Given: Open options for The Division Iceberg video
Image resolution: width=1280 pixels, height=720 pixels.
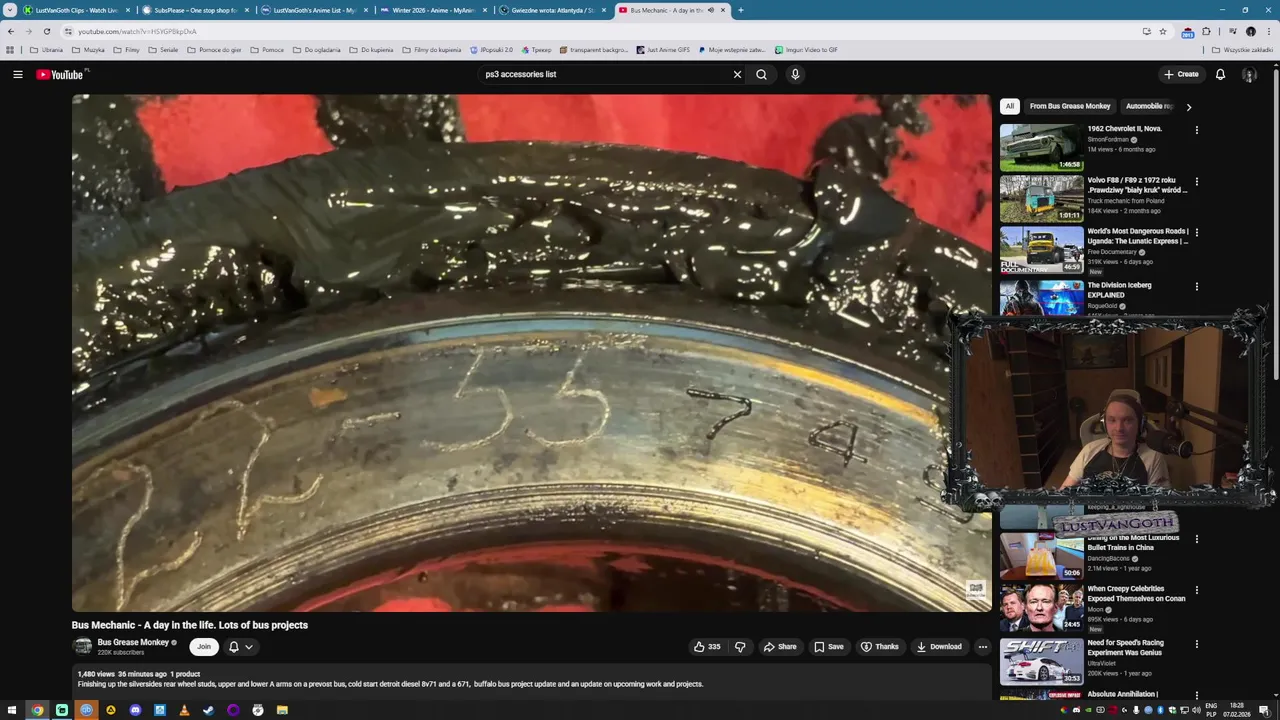Looking at the screenshot, I should click(1196, 287).
